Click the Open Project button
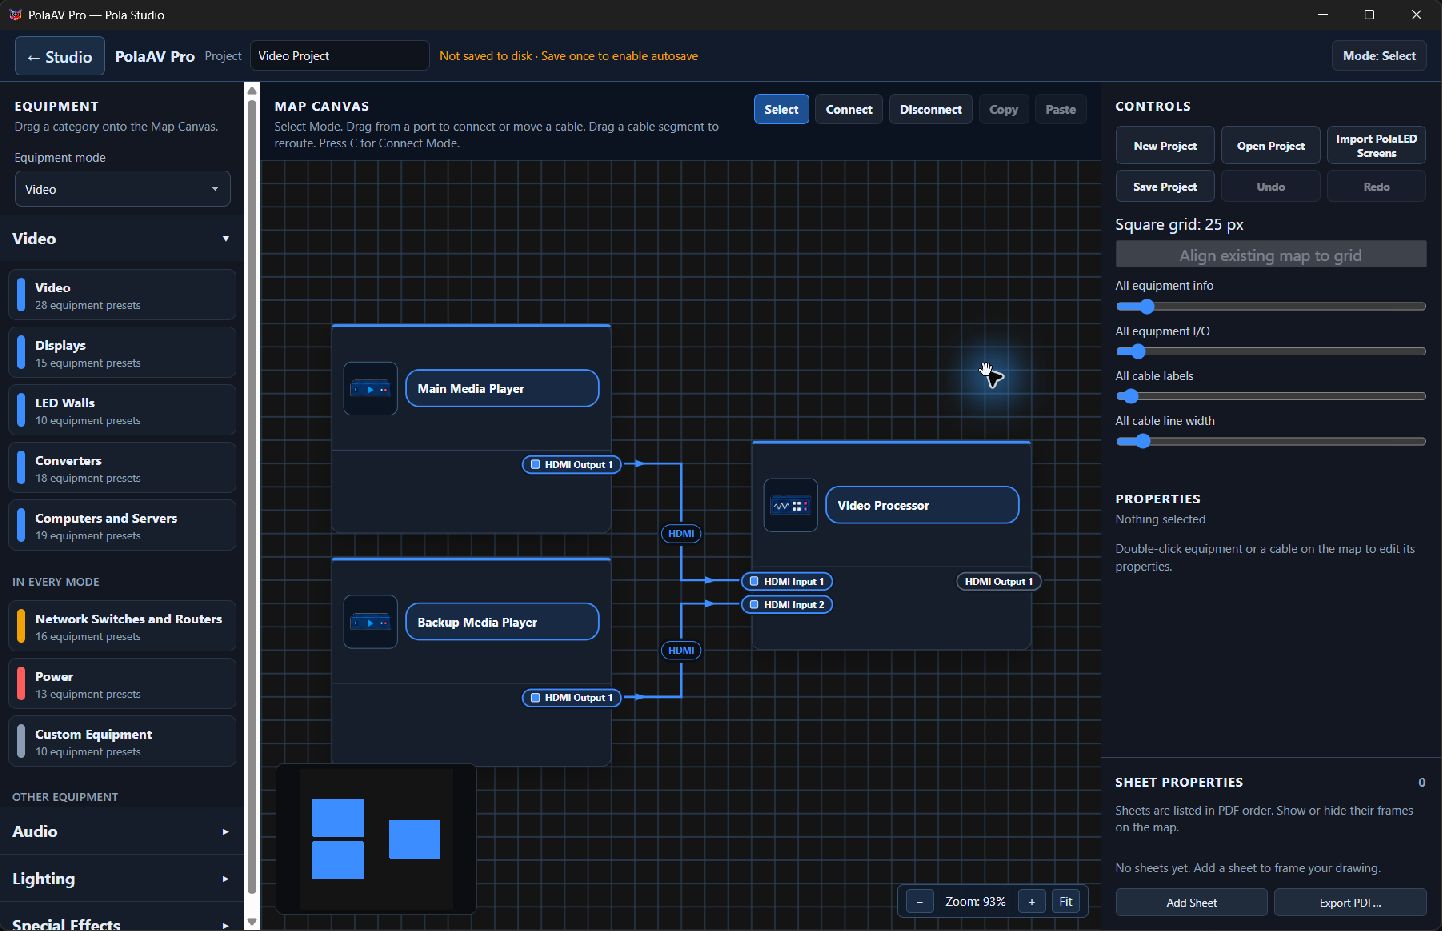 click(x=1271, y=146)
